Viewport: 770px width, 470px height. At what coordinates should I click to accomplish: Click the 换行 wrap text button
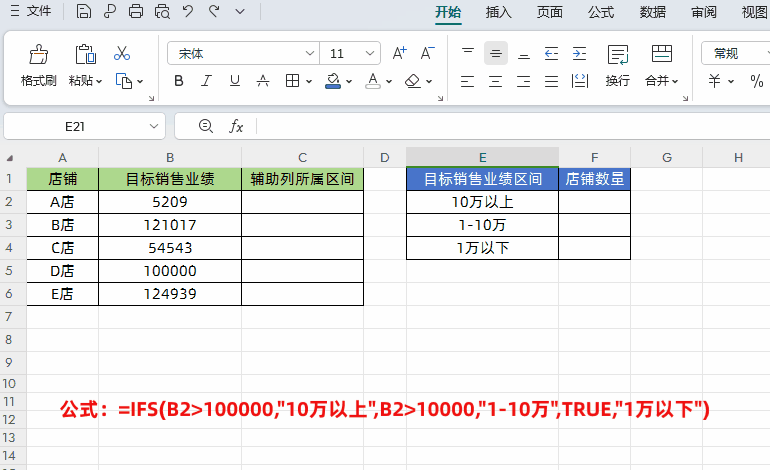click(x=617, y=66)
